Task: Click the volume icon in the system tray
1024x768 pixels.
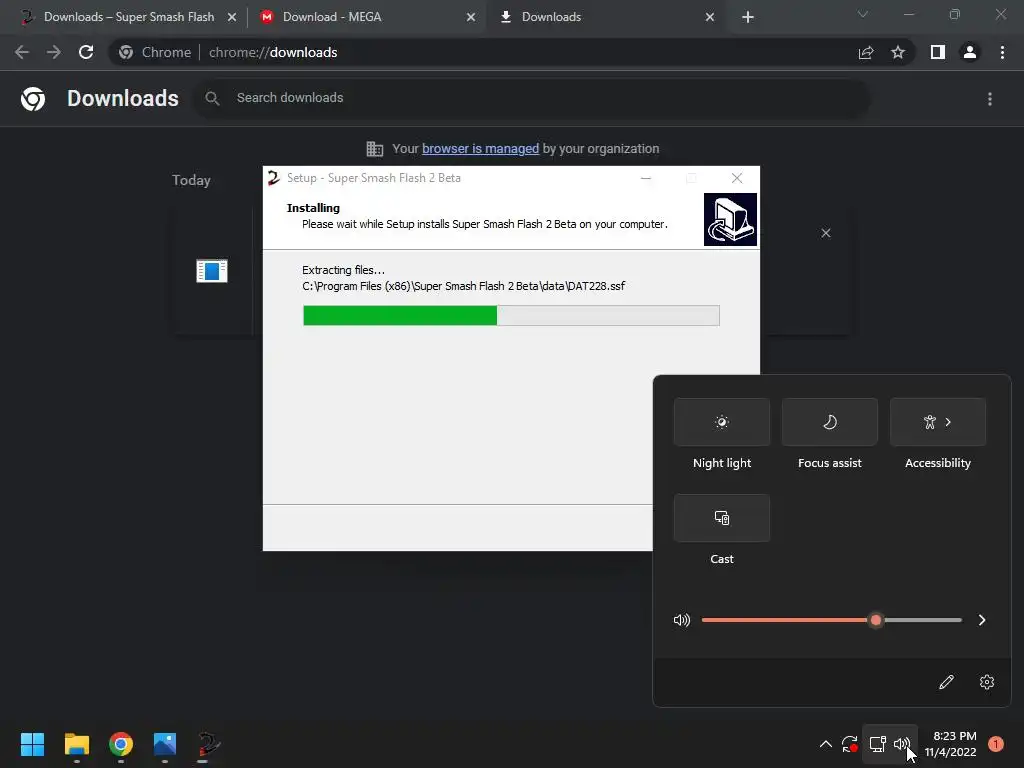Action: 902,744
